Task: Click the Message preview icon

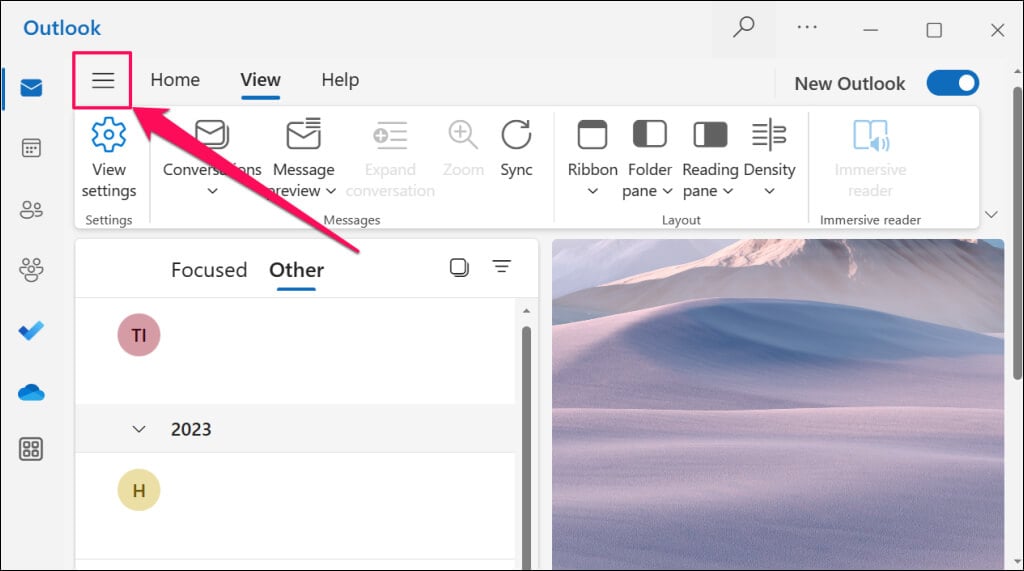Action: click(x=304, y=134)
